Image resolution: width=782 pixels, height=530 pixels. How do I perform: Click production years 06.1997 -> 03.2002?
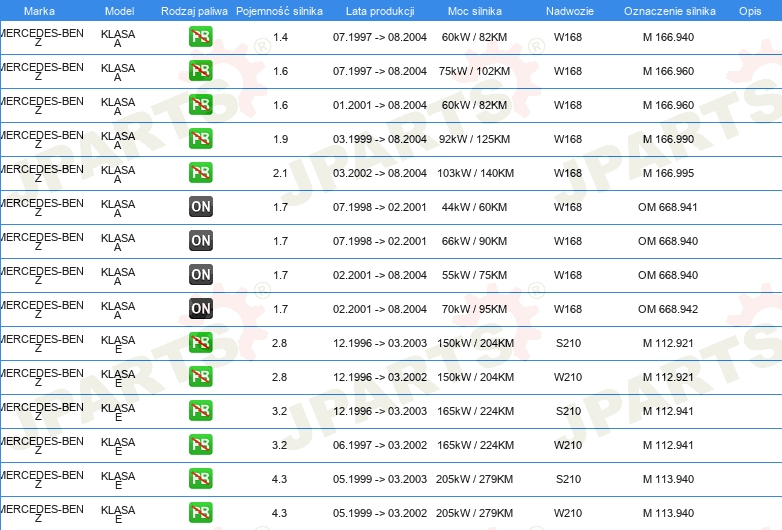tap(380, 445)
